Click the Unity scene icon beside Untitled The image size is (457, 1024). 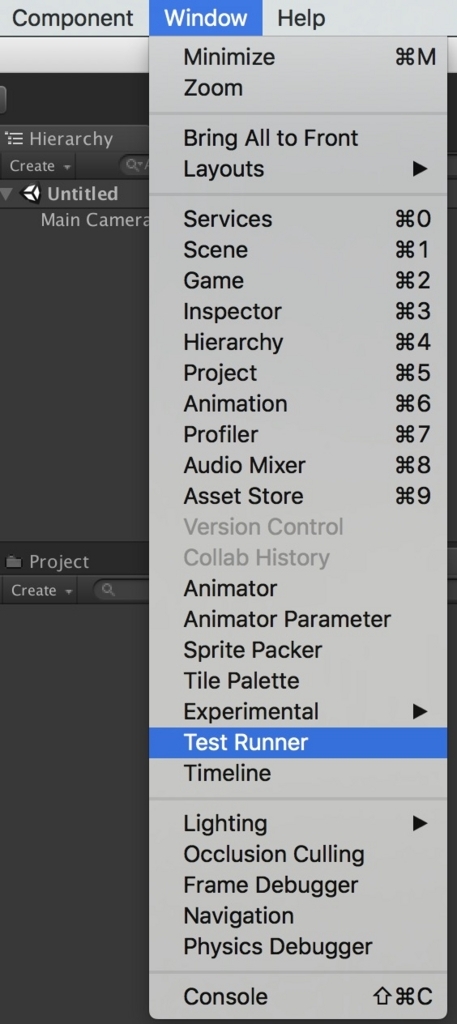31,193
